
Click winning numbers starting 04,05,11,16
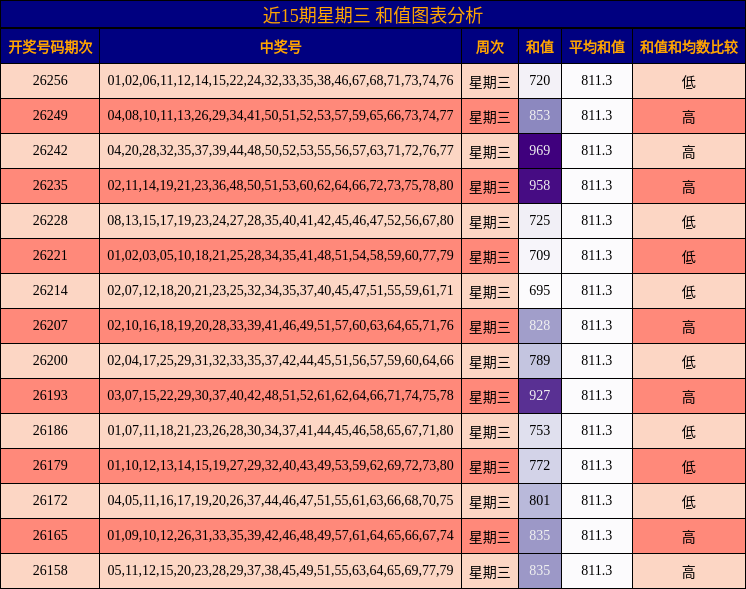coord(280,500)
